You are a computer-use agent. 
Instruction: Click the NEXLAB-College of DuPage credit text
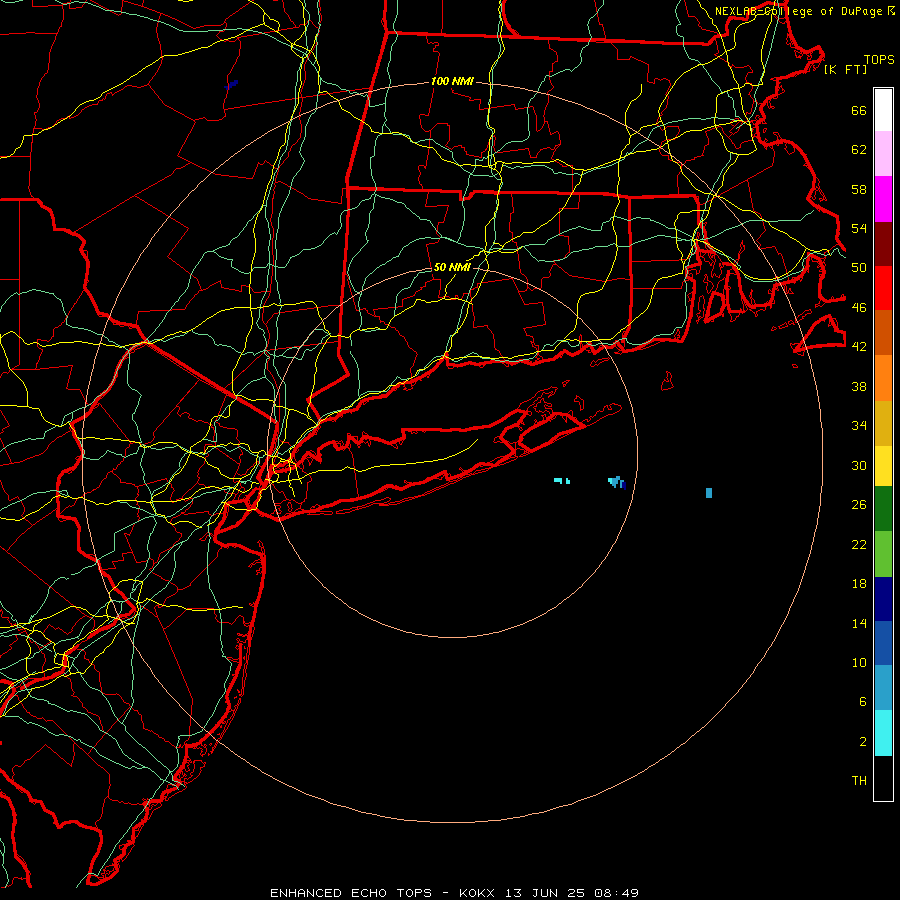[x=798, y=11]
